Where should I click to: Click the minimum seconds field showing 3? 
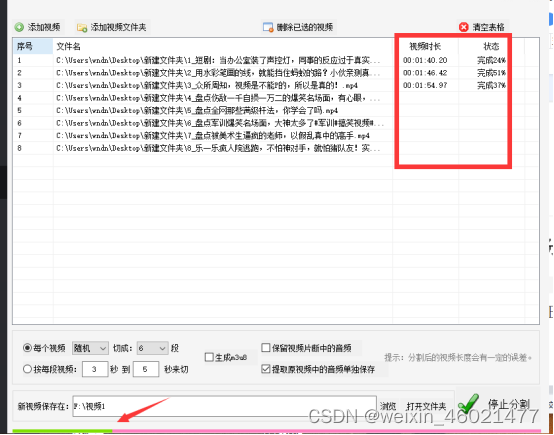(x=95, y=369)
